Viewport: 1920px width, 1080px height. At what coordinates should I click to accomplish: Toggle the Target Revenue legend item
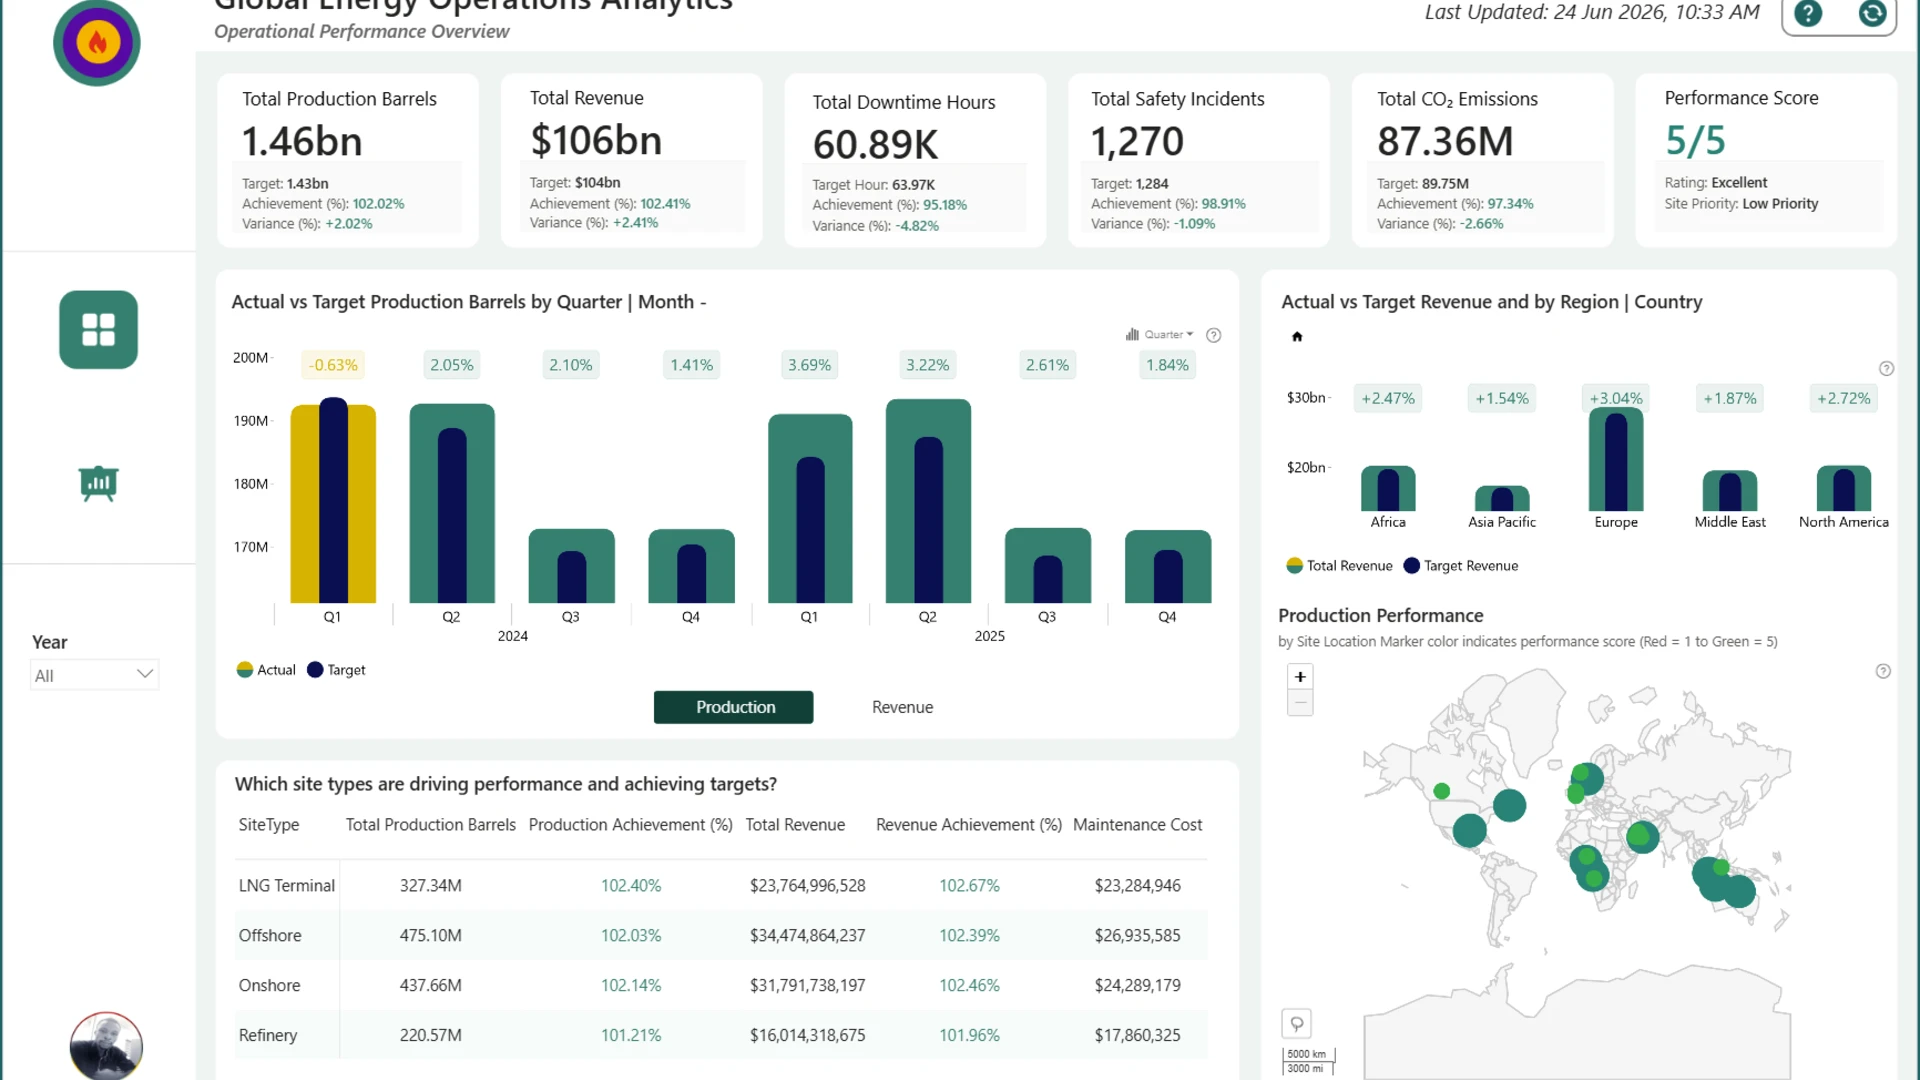[1461, 566]
